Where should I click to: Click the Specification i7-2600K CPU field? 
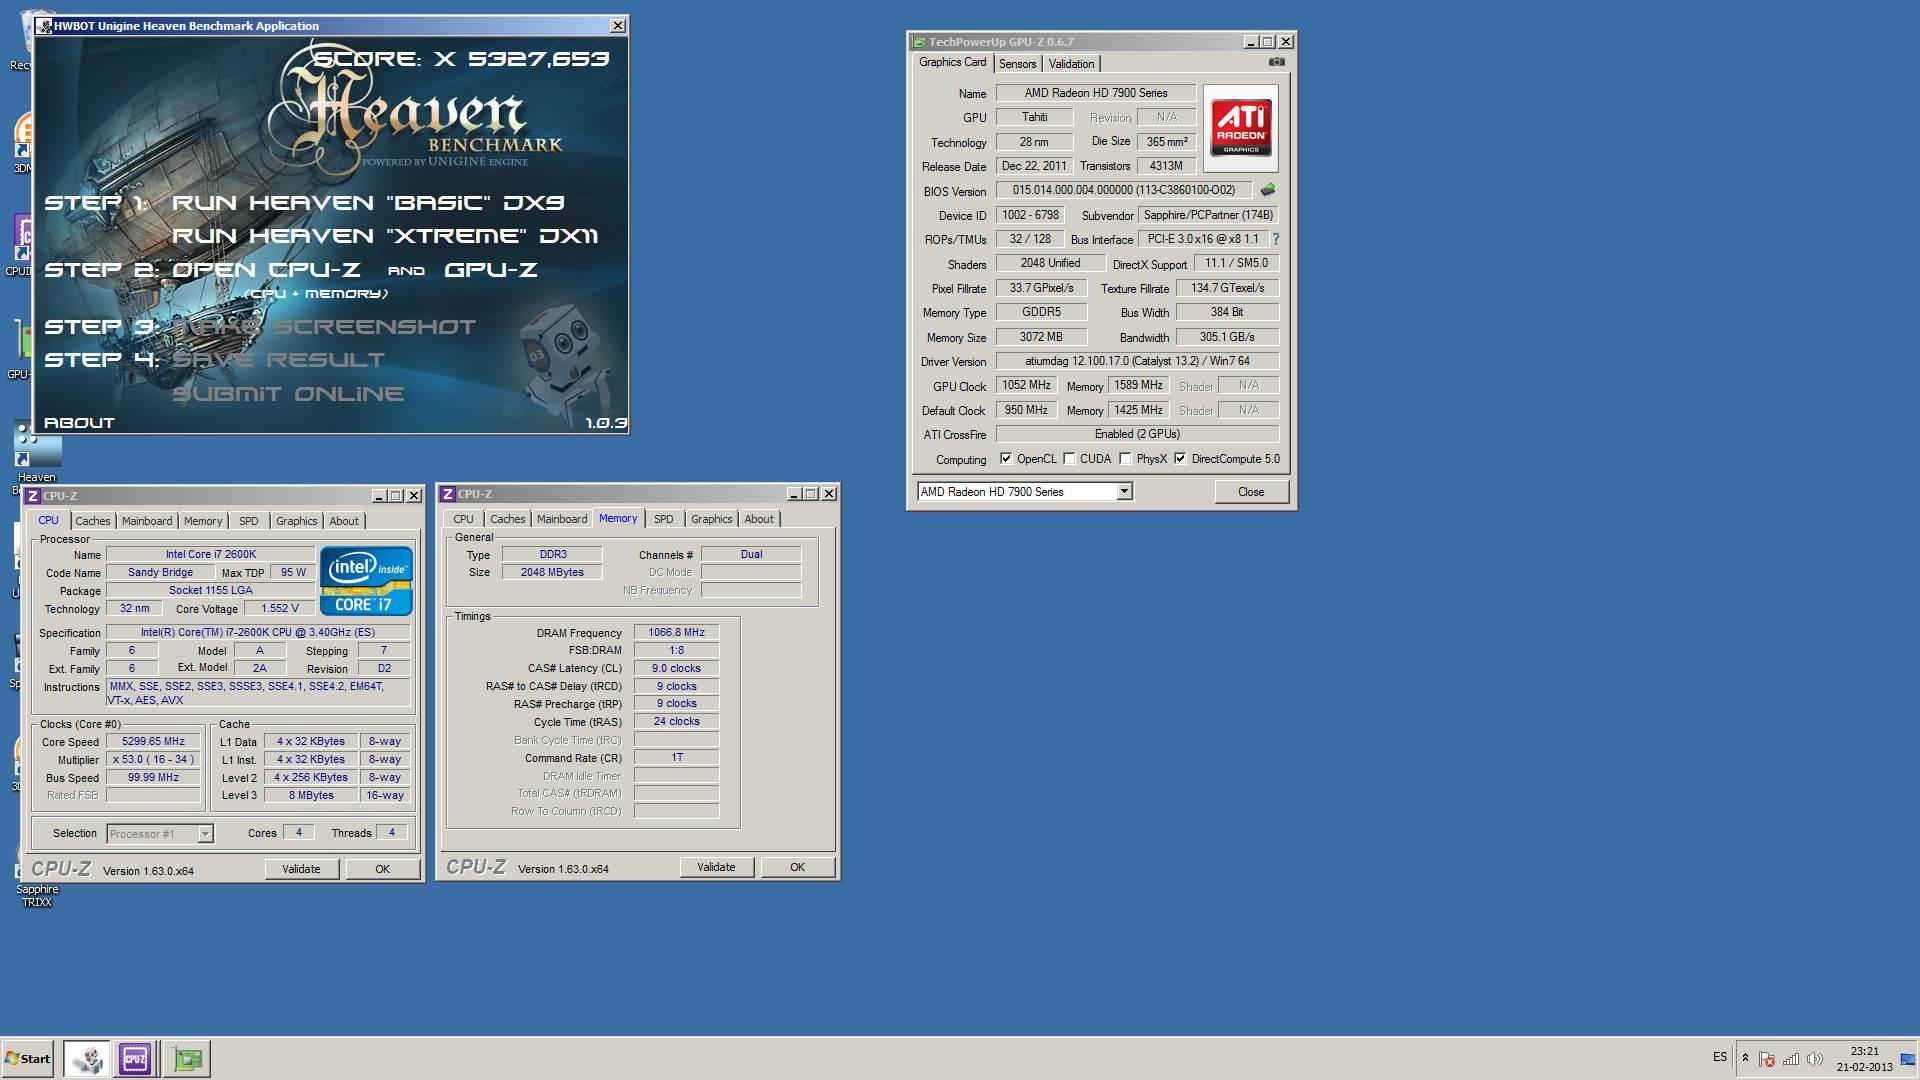[x=258, y=633]
